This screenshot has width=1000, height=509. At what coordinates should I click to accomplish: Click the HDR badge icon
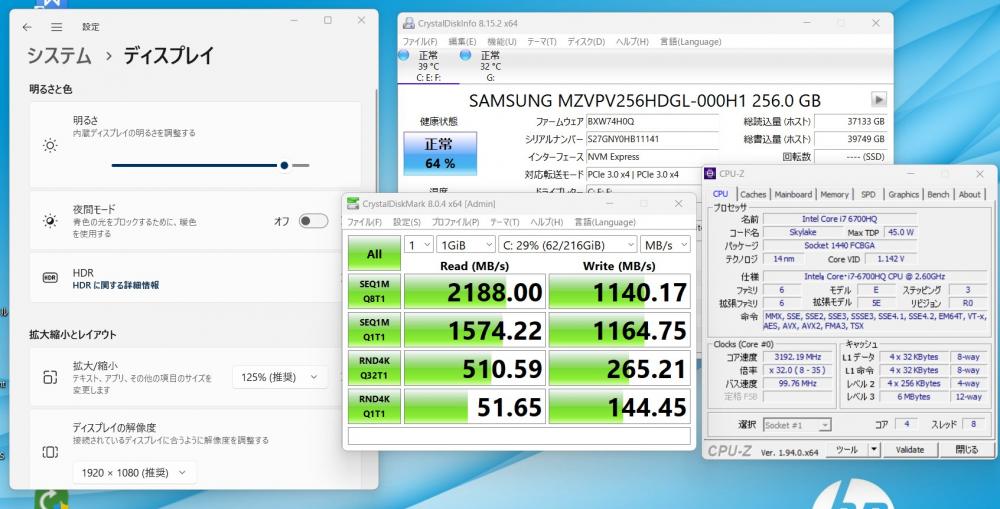point(50,277)
